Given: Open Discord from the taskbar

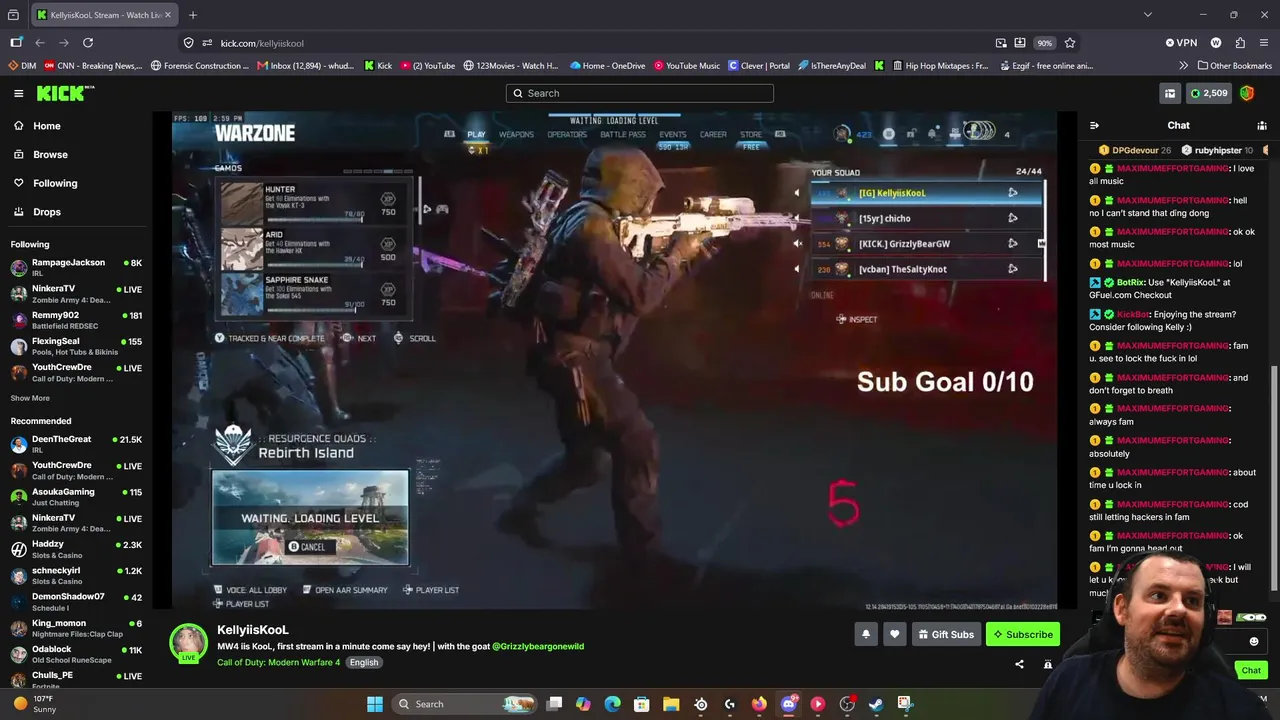Looking at the screenshot, I should pos(788,704).
